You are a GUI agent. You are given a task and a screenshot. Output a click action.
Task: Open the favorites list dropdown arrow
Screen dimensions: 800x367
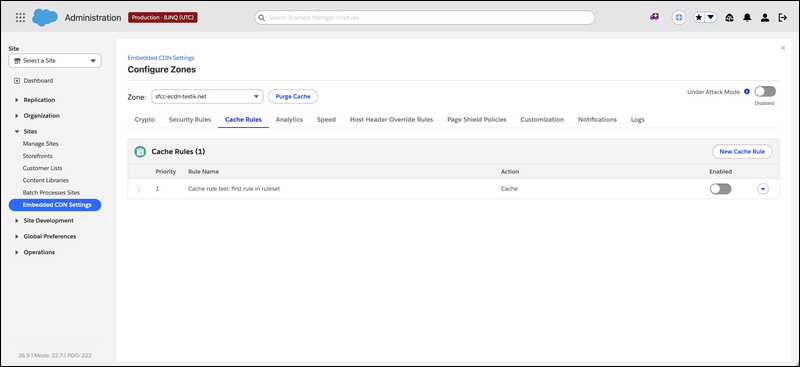(x=711, y=17)
